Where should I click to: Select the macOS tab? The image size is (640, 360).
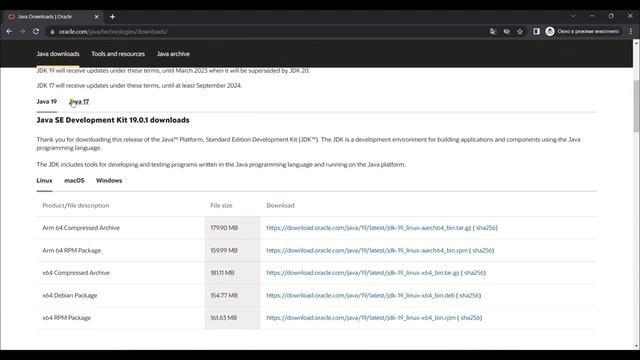click(74, 180)
